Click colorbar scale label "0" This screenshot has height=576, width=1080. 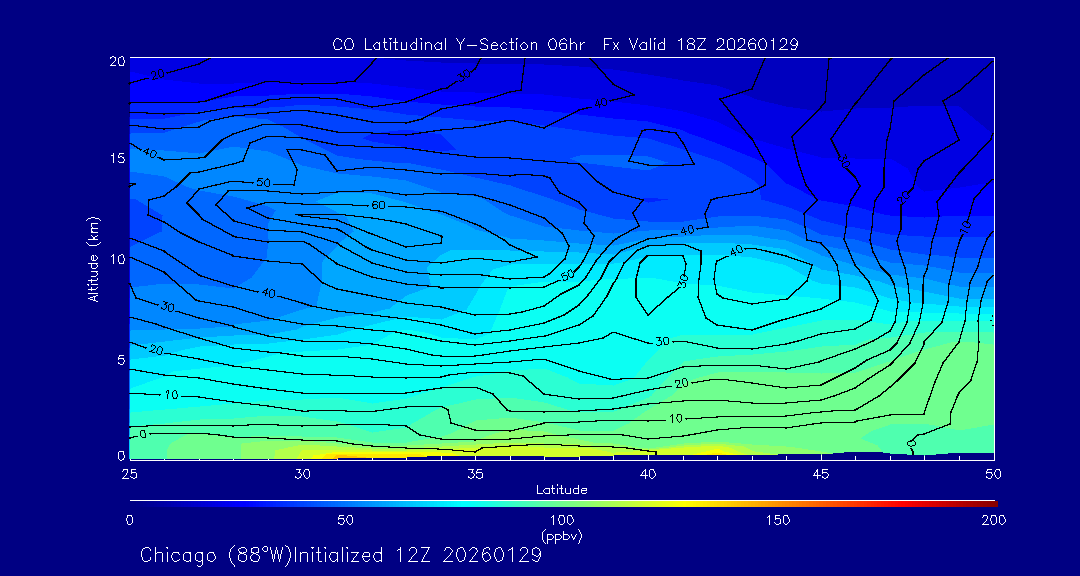(129, 520)
